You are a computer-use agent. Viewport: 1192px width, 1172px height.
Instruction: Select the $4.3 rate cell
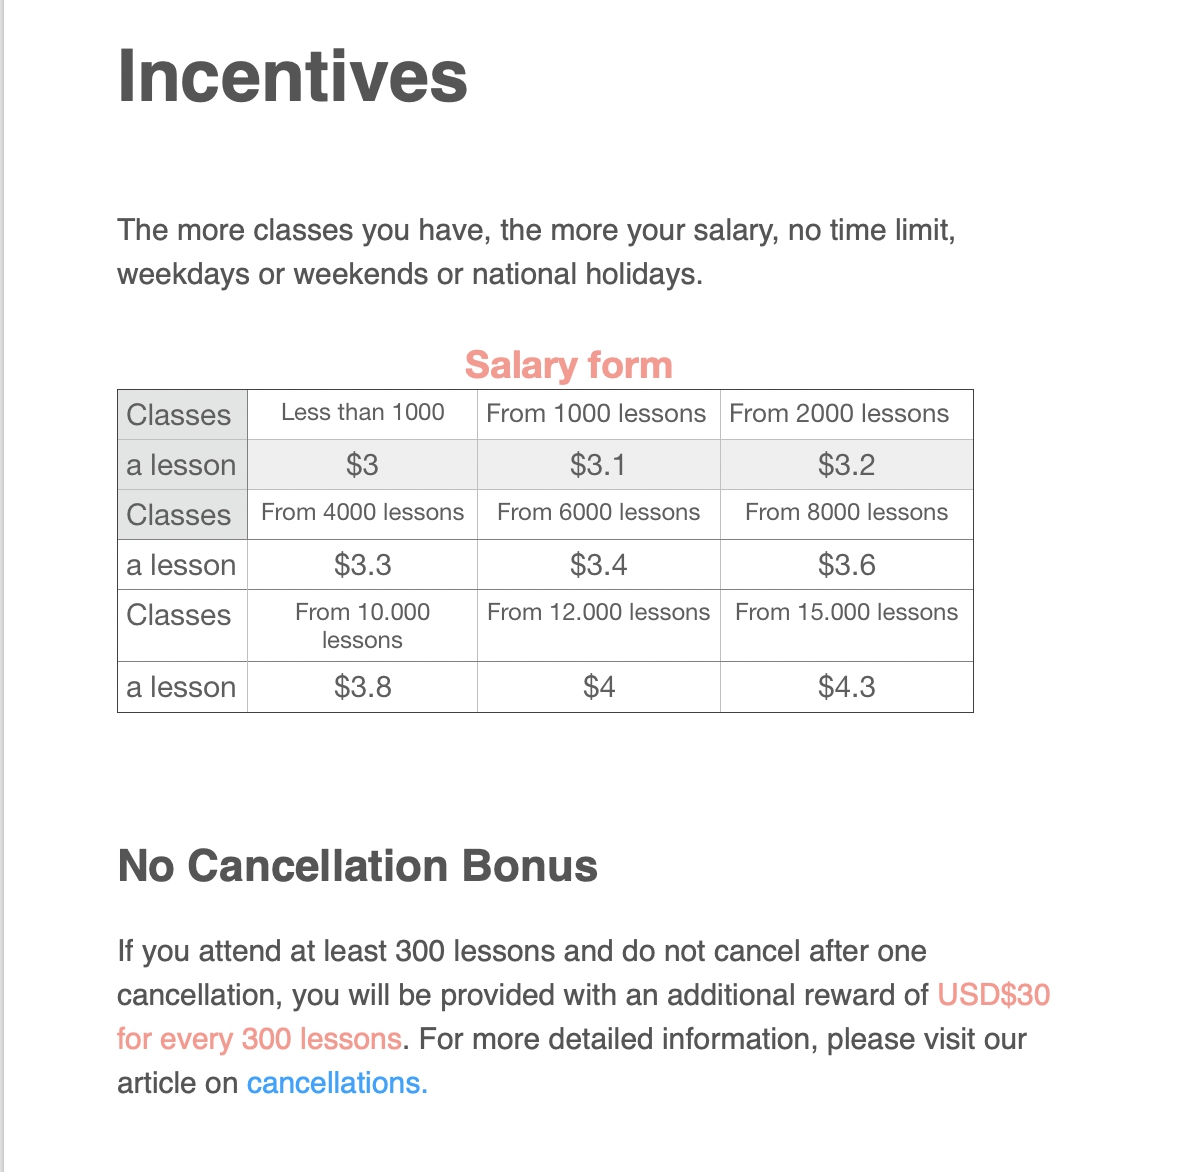pos(847,687)
